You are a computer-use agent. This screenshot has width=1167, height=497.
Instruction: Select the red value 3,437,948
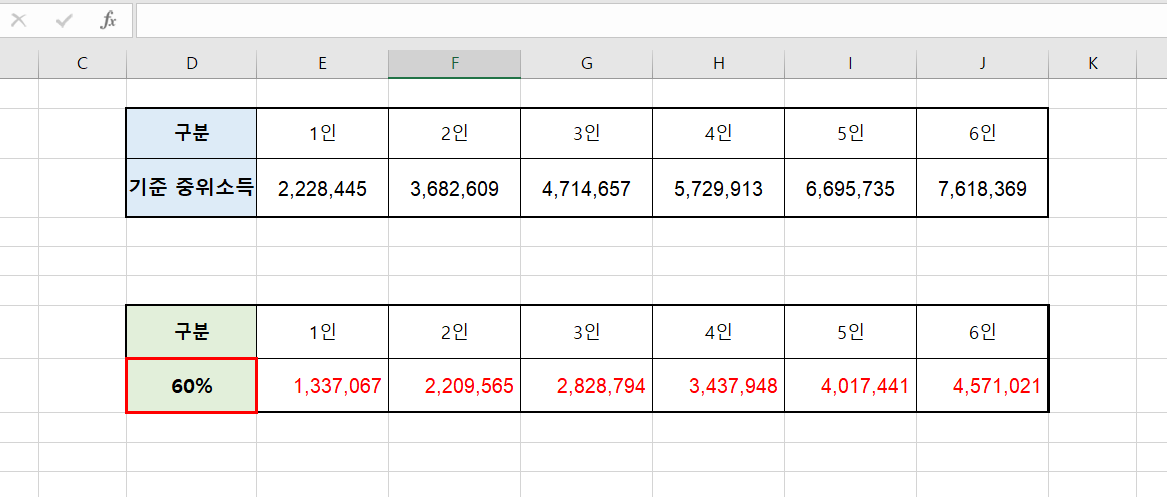pyautogui.click(x=718, y=385)
